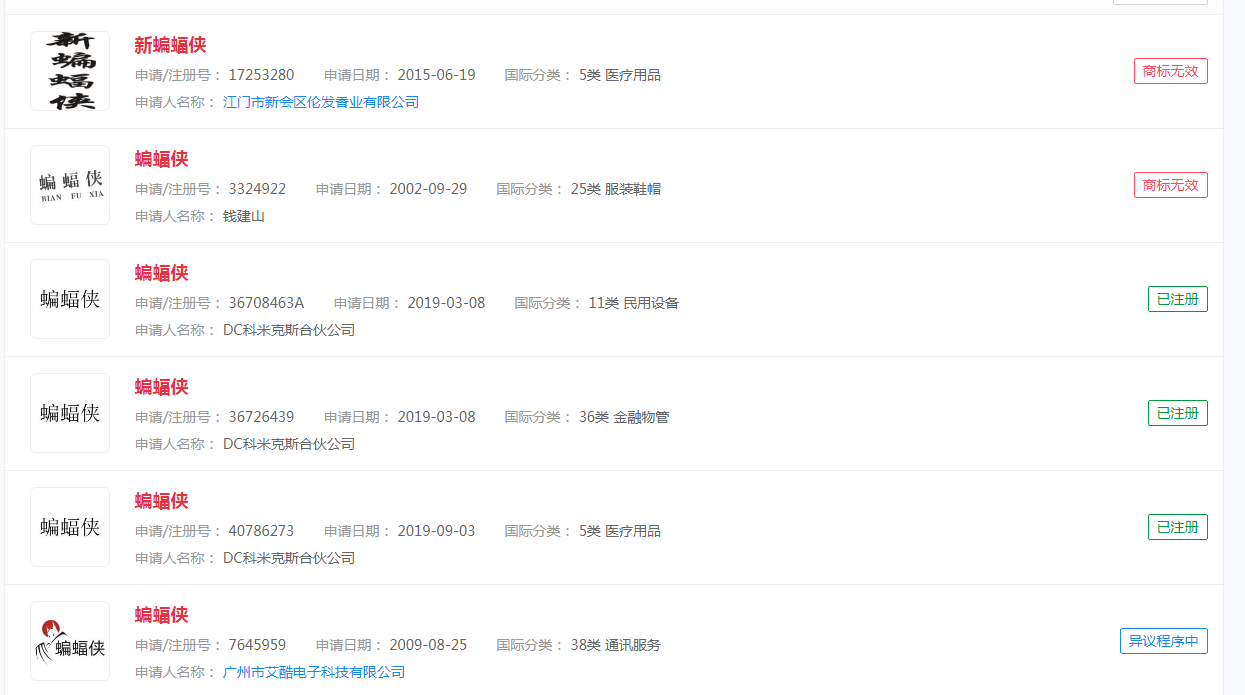Click DC科米克斯合伙公司 on 36726439 row
The height and width of the screenshot is (695, 1245).
click(289, 444)
